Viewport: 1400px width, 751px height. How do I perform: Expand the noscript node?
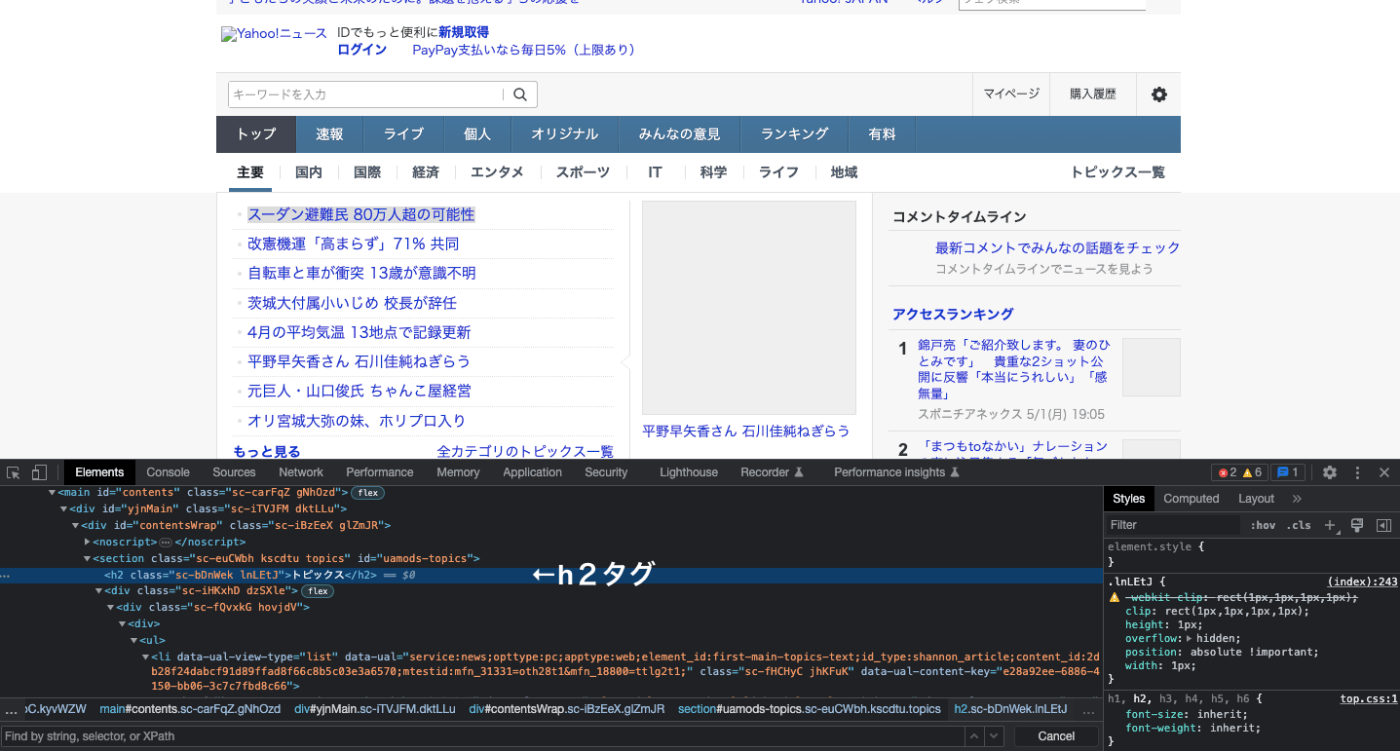87,542
